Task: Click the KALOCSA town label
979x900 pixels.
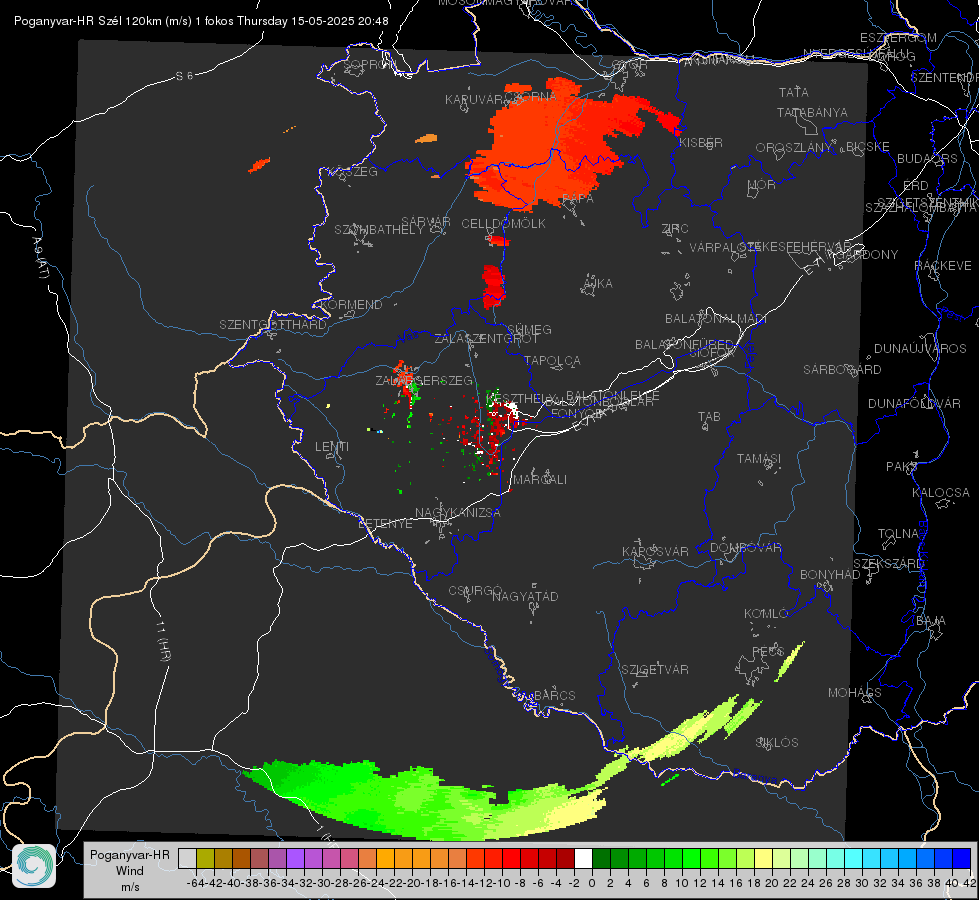Action: pyautogui.click(x=940, y=493)
